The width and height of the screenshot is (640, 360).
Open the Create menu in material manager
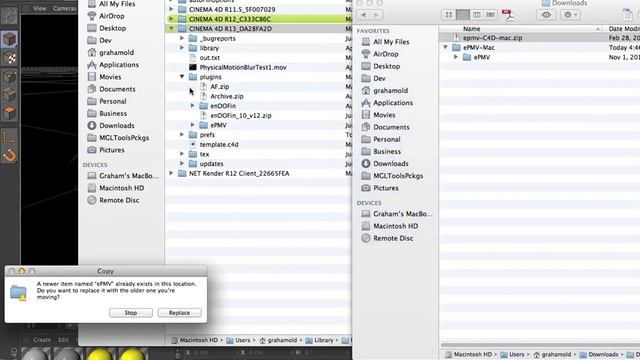[x=42, y=340]
